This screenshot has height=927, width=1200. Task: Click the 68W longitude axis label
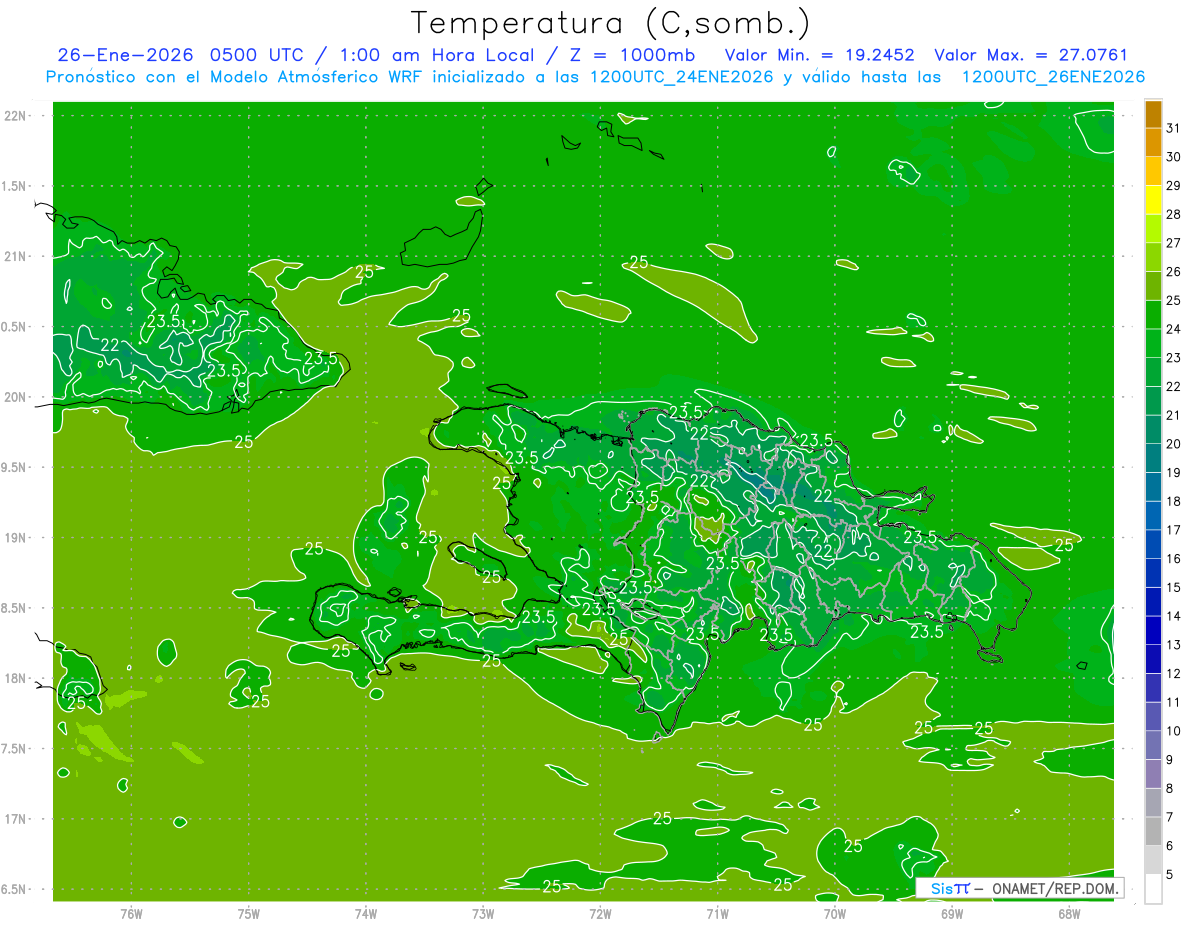(x=1069, y=914)
